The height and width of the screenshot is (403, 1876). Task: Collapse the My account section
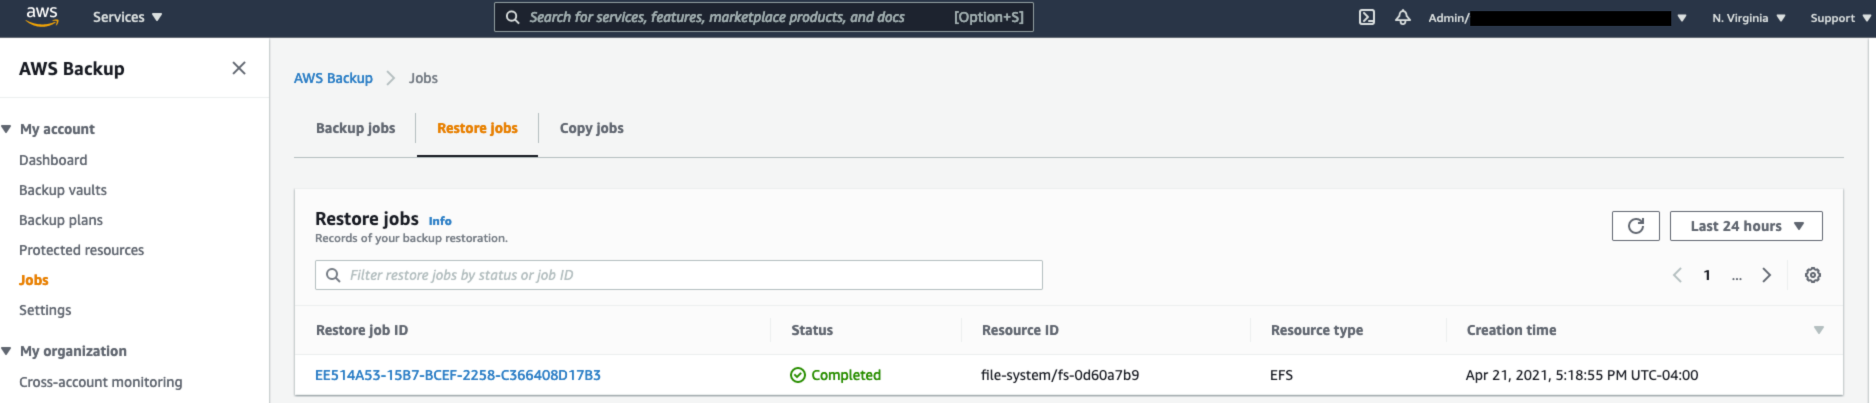[x=8, y=129]
